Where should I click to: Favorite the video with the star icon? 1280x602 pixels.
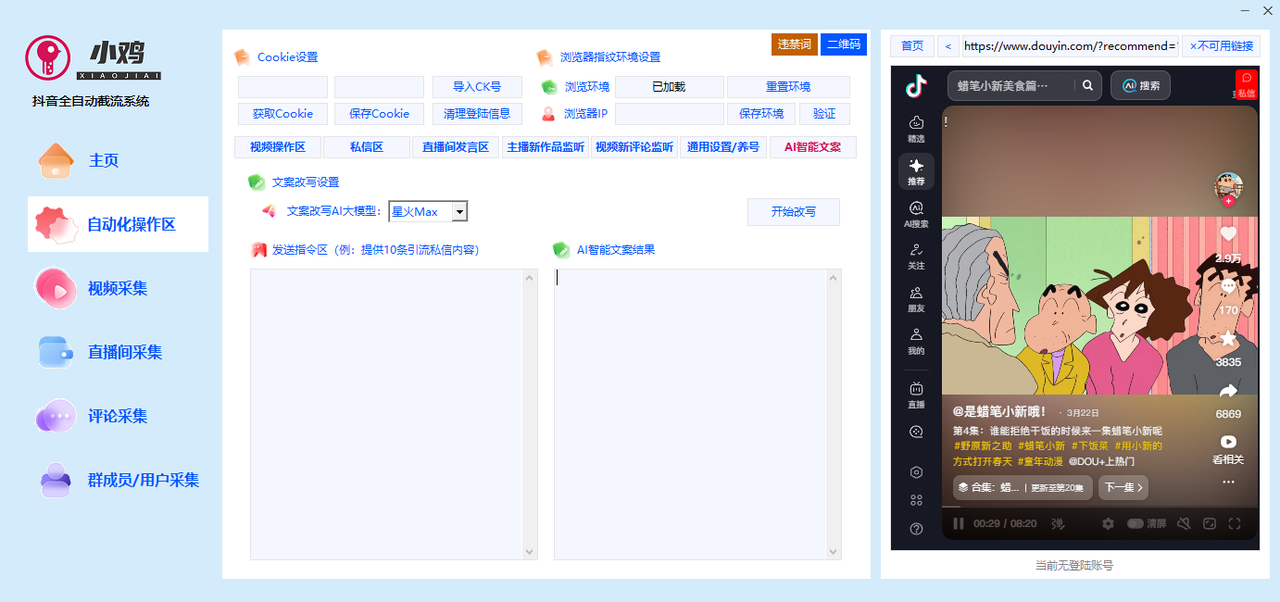(x=1228, y=338)
